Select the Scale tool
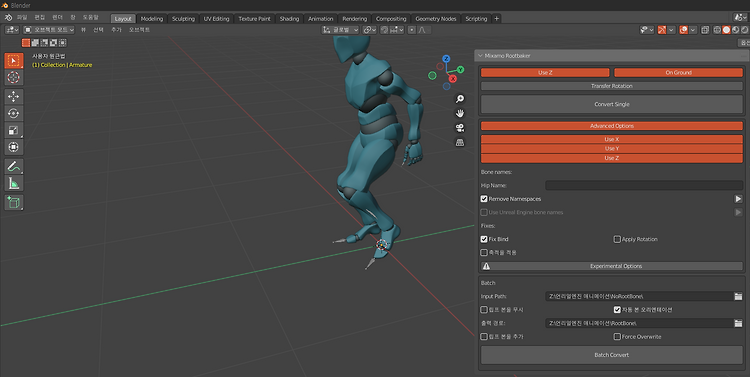 point(13,130)
